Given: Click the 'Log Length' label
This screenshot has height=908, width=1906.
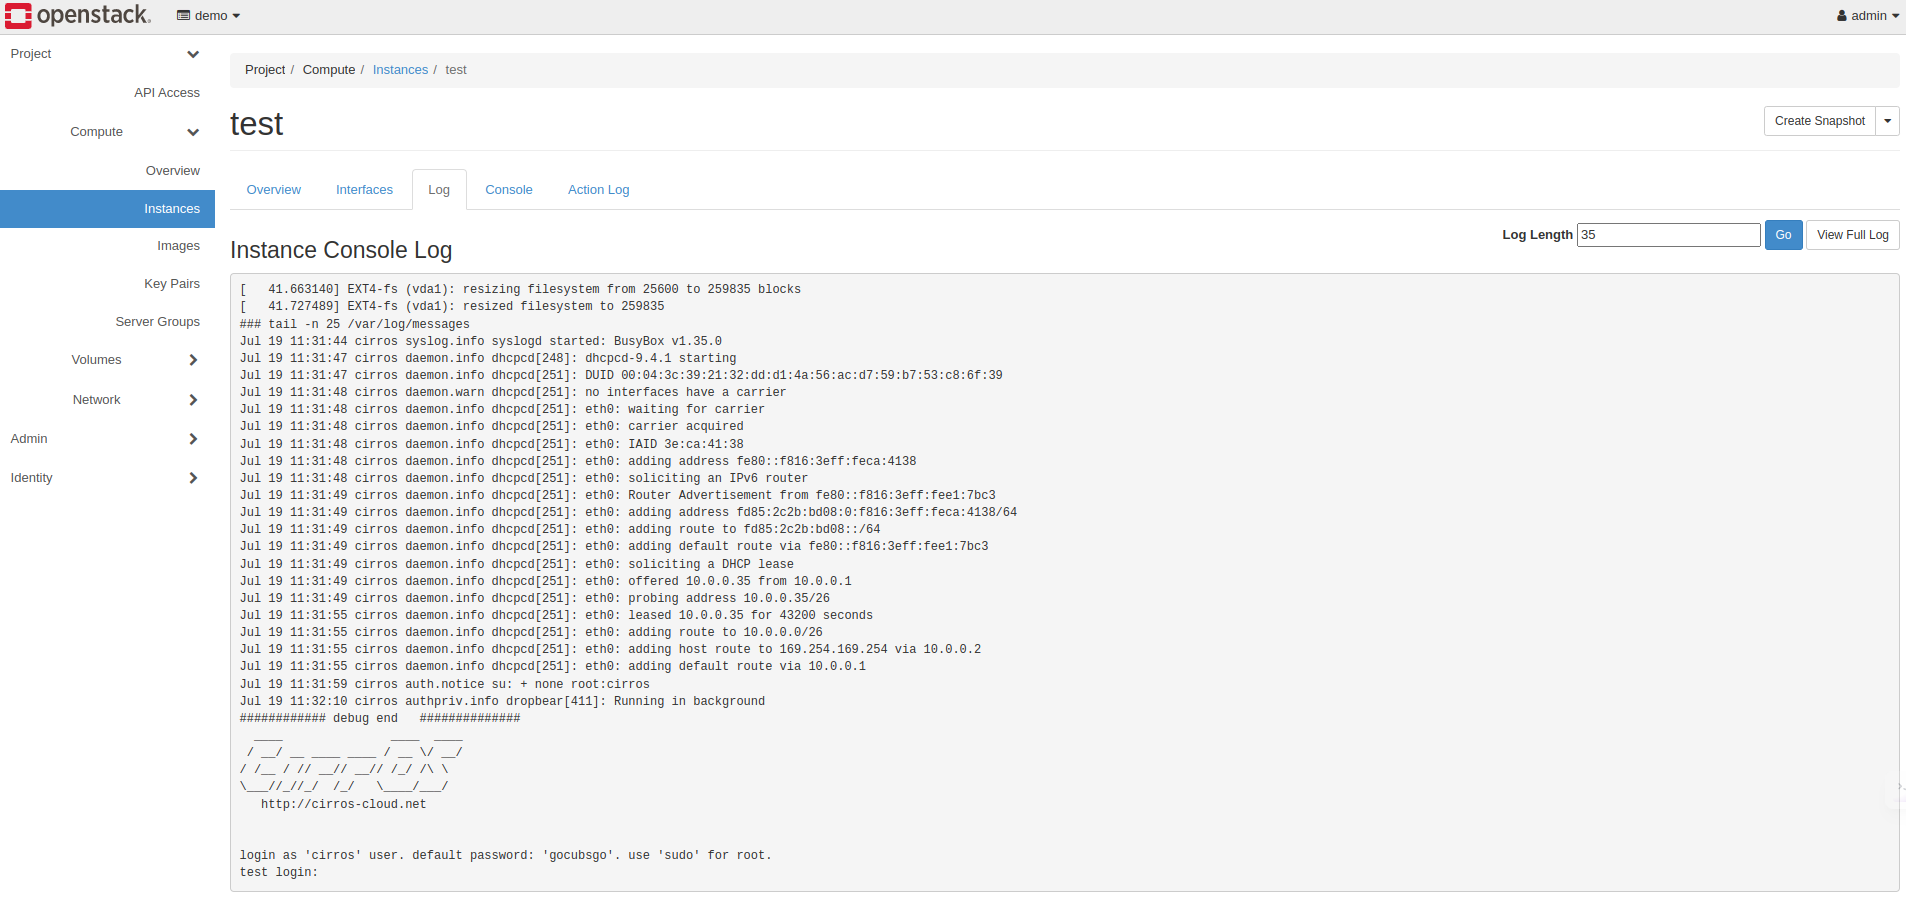Looking at the screenshot, I should (1537, 235).
